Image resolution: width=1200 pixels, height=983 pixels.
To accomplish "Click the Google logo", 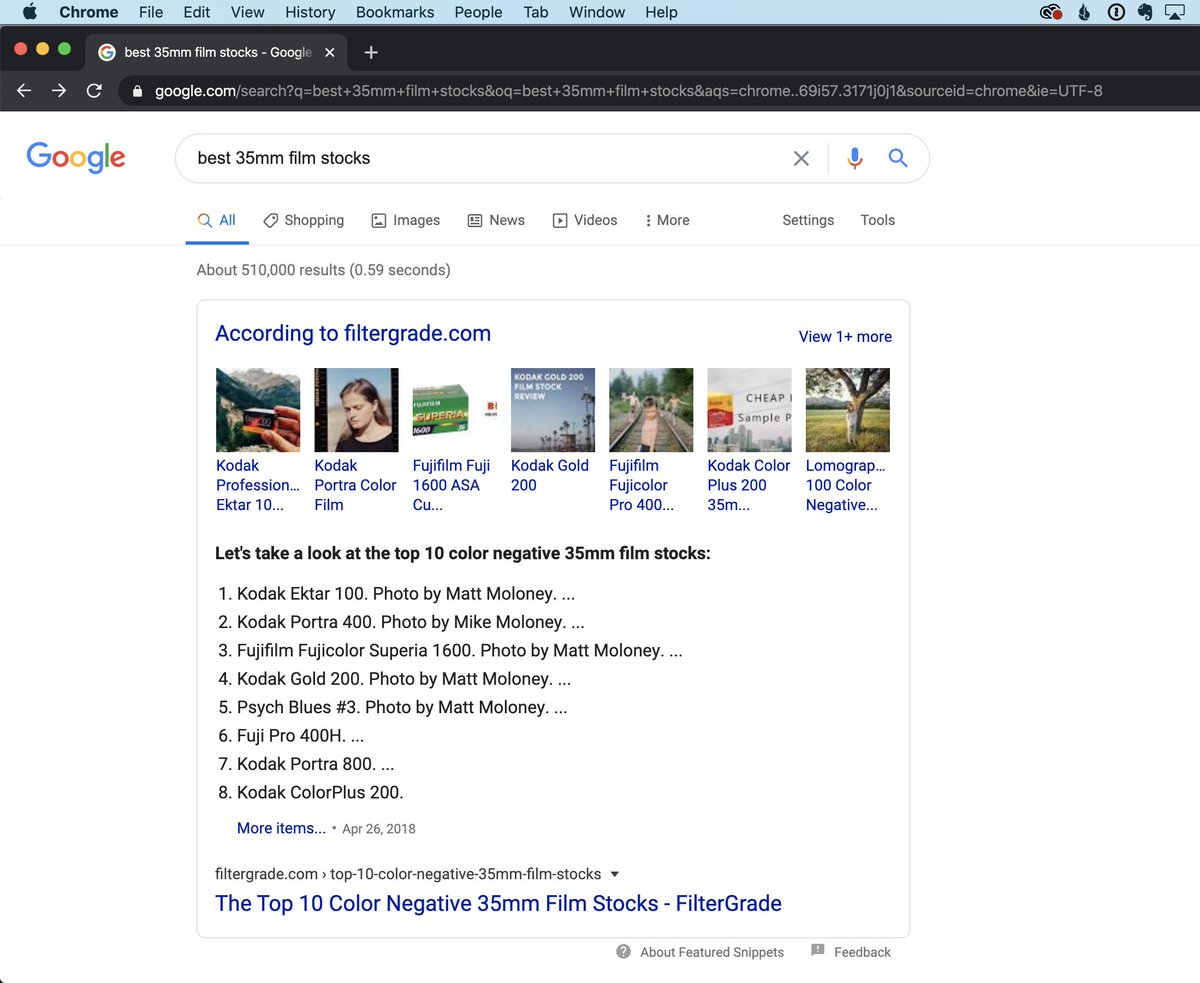I will (x=76, y=157).
